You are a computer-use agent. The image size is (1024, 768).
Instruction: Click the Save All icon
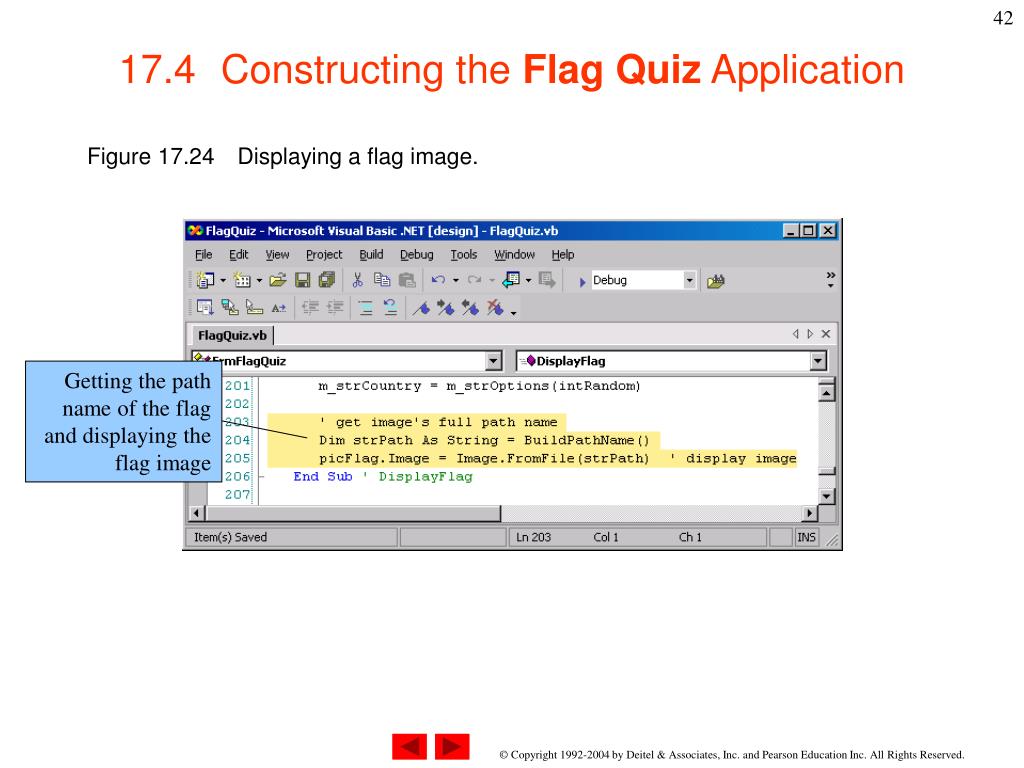click(327, 280)
